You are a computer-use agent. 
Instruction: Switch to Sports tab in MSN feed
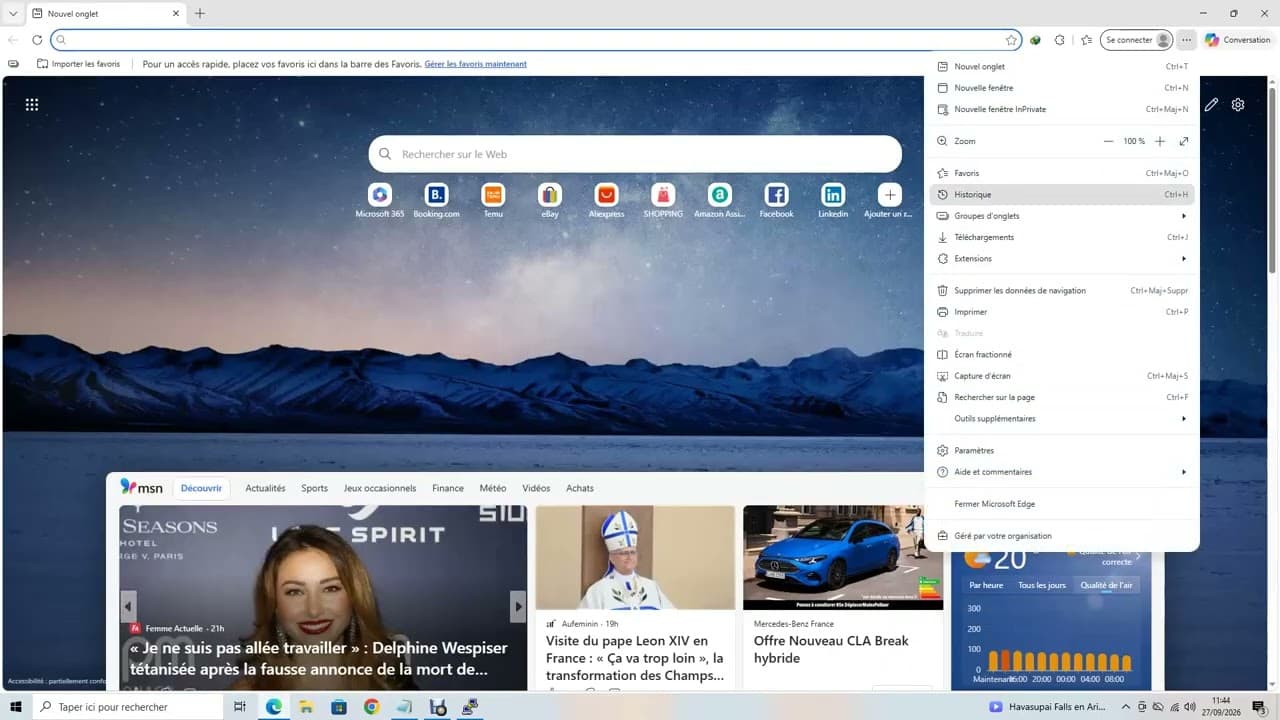pyautogui.click(x=314, y=488)
